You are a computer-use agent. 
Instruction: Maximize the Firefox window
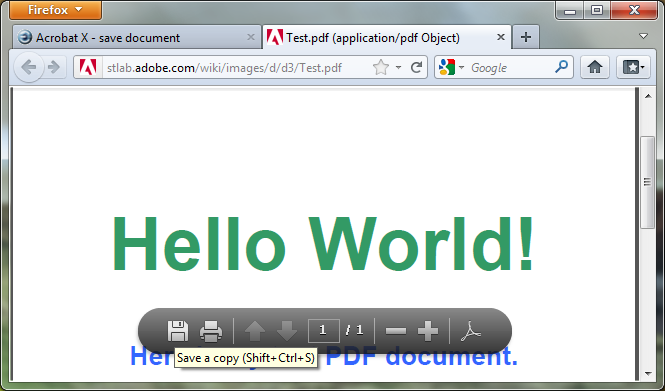pyautogui.click(x=597, y=10)
